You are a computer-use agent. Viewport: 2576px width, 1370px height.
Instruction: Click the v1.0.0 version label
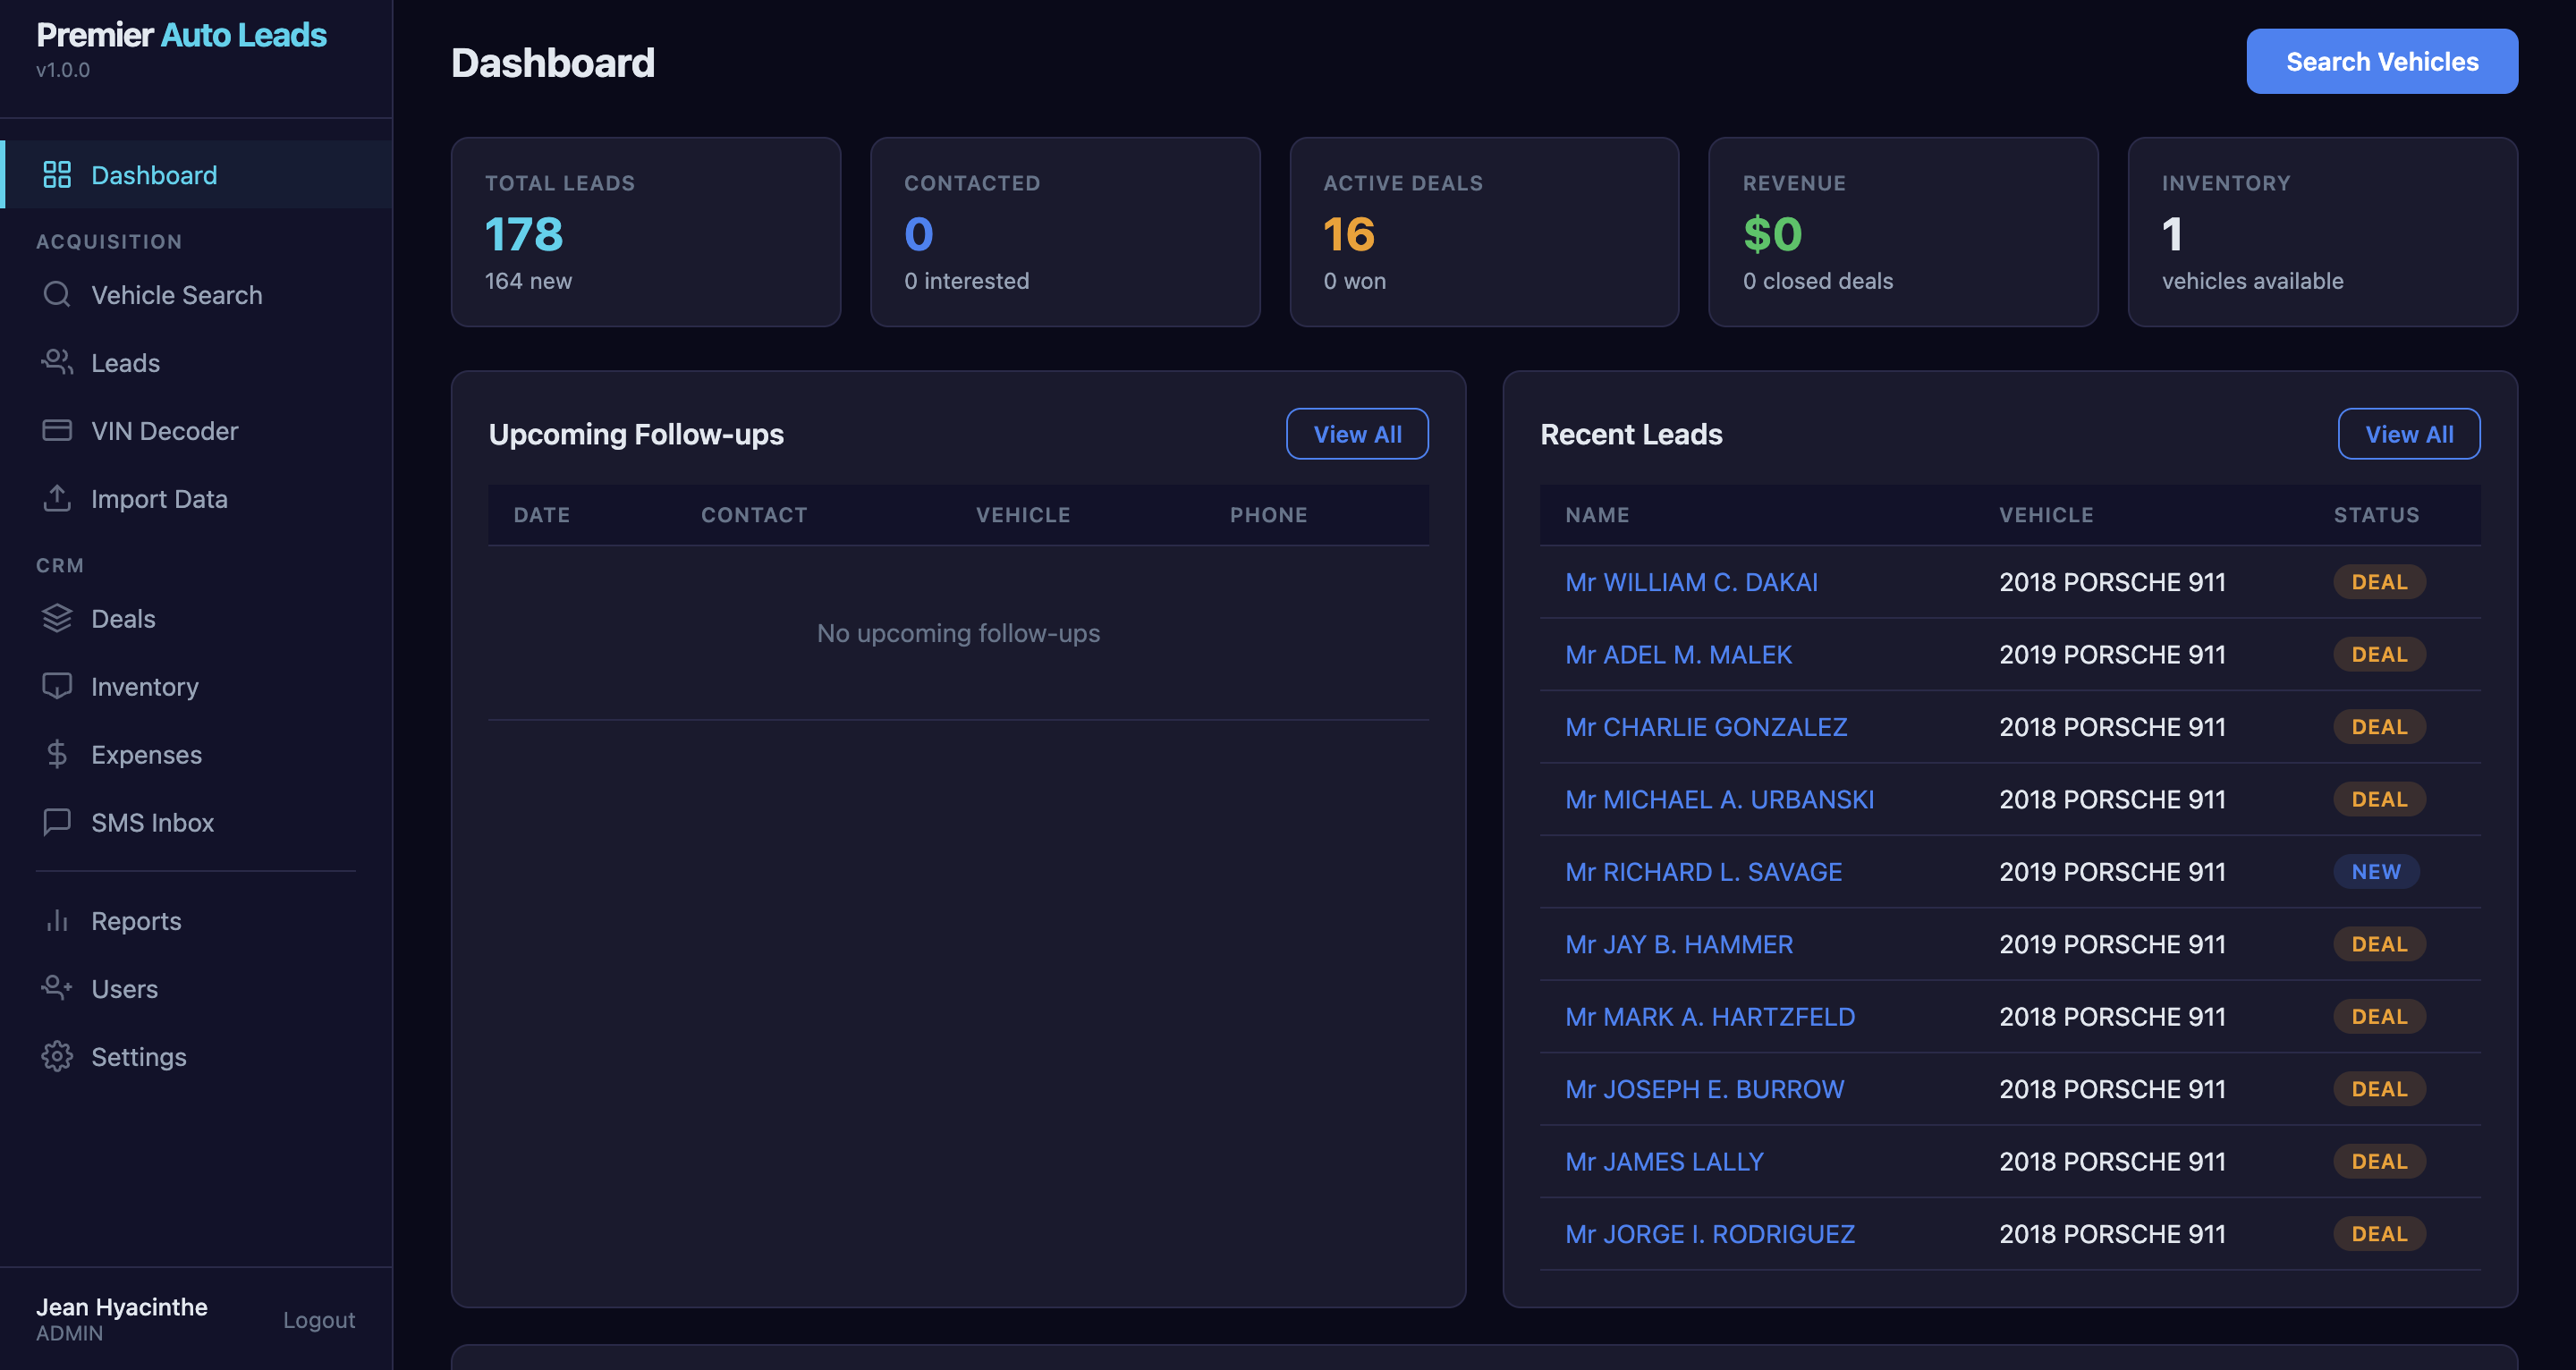coord(63,70)
